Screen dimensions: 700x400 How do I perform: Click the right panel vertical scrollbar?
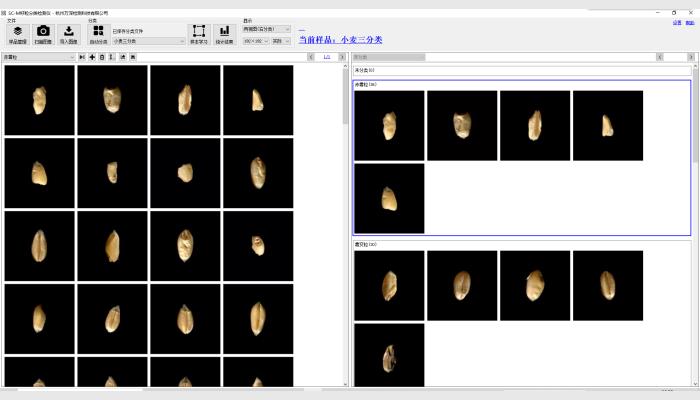point(695,200)
